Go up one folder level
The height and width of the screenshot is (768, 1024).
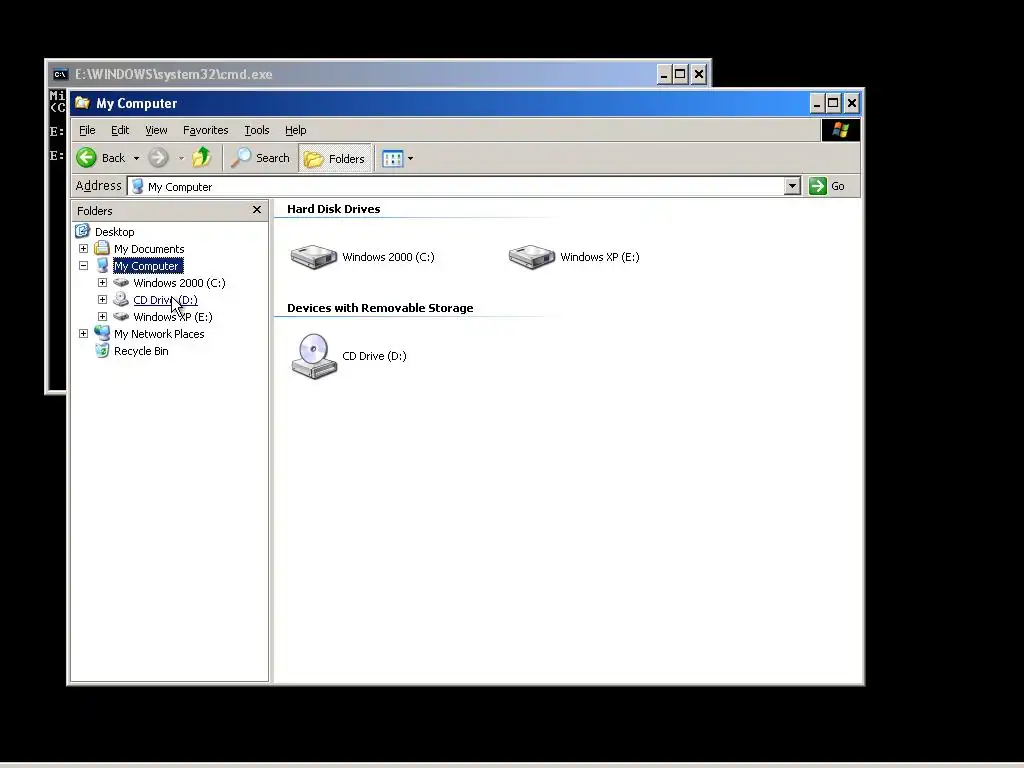tap(202, 157)
